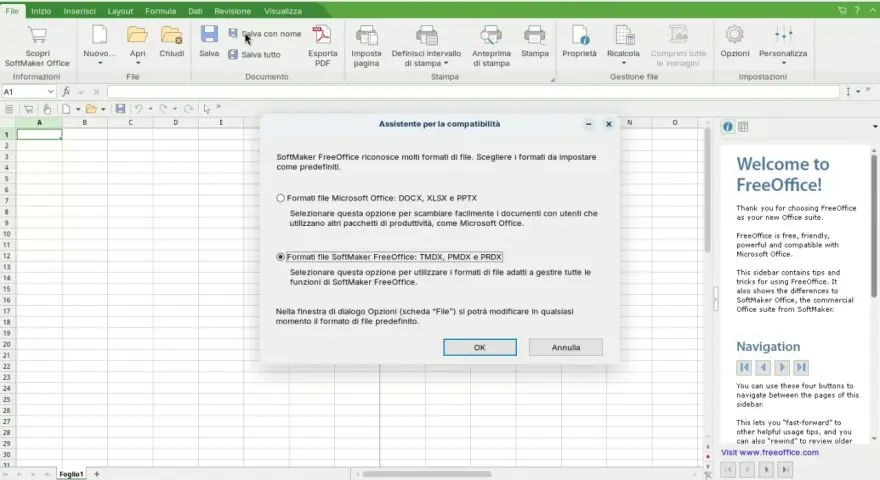880x480 pixels.
Task: Click the grid icon in sidebar header
Action: coord(743,127)
